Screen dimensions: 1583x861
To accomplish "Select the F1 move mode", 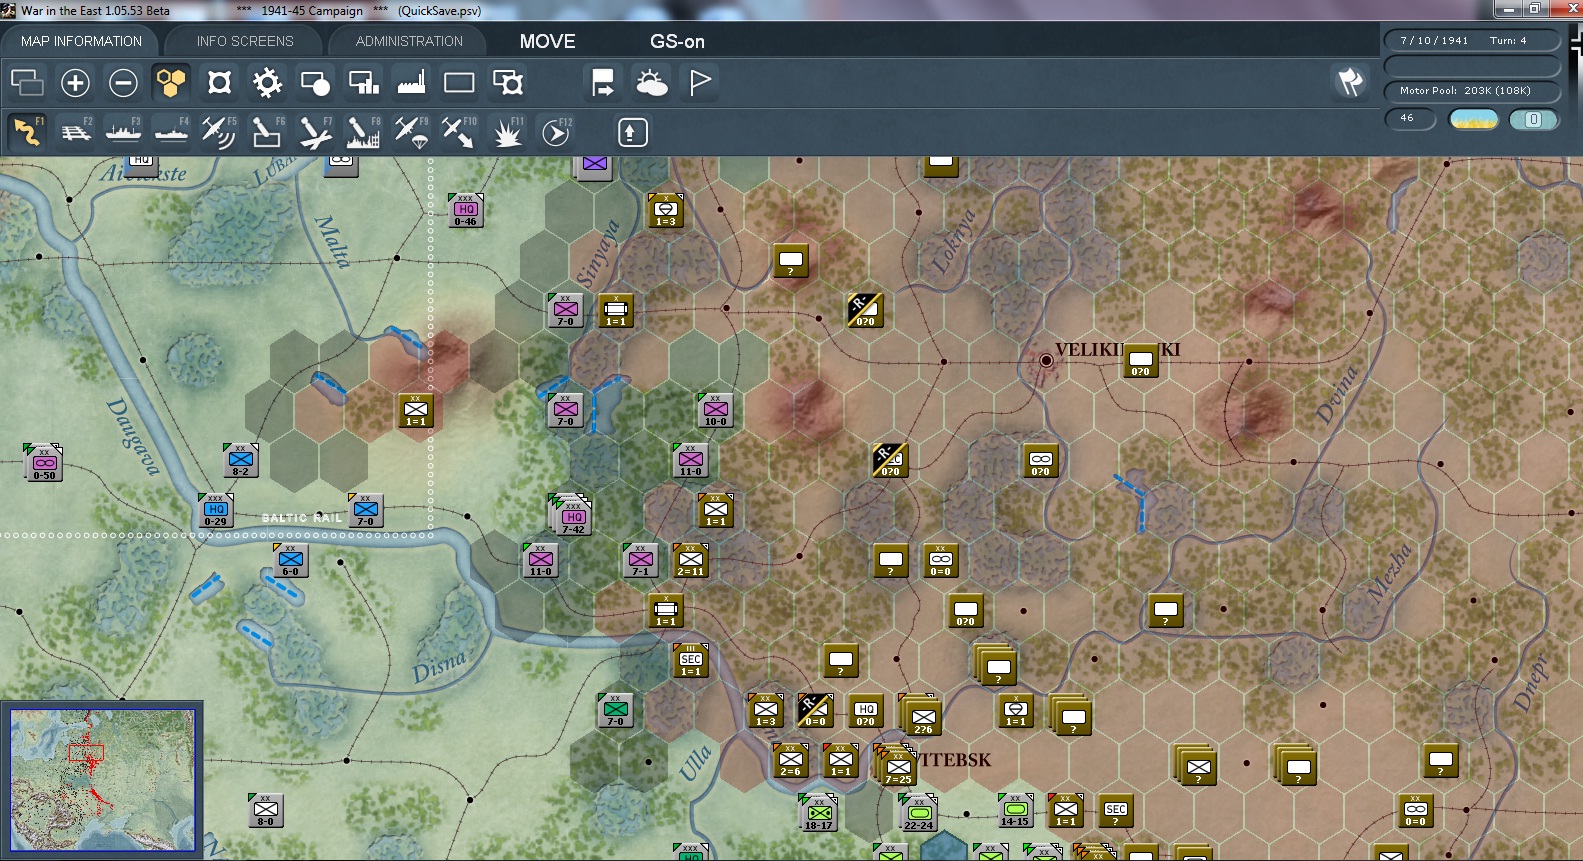I will pyautogui.click(x=27, y=131).
